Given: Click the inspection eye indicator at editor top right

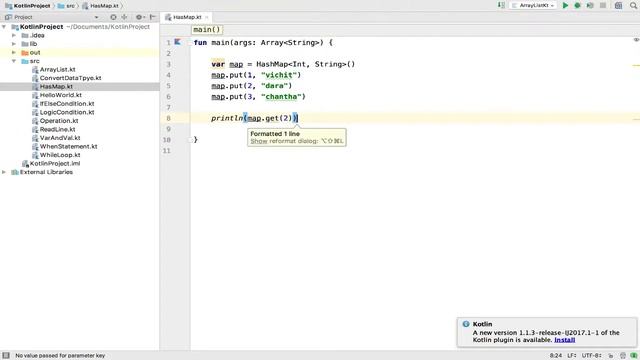Looking at the screenshot, I should (636, 40).
